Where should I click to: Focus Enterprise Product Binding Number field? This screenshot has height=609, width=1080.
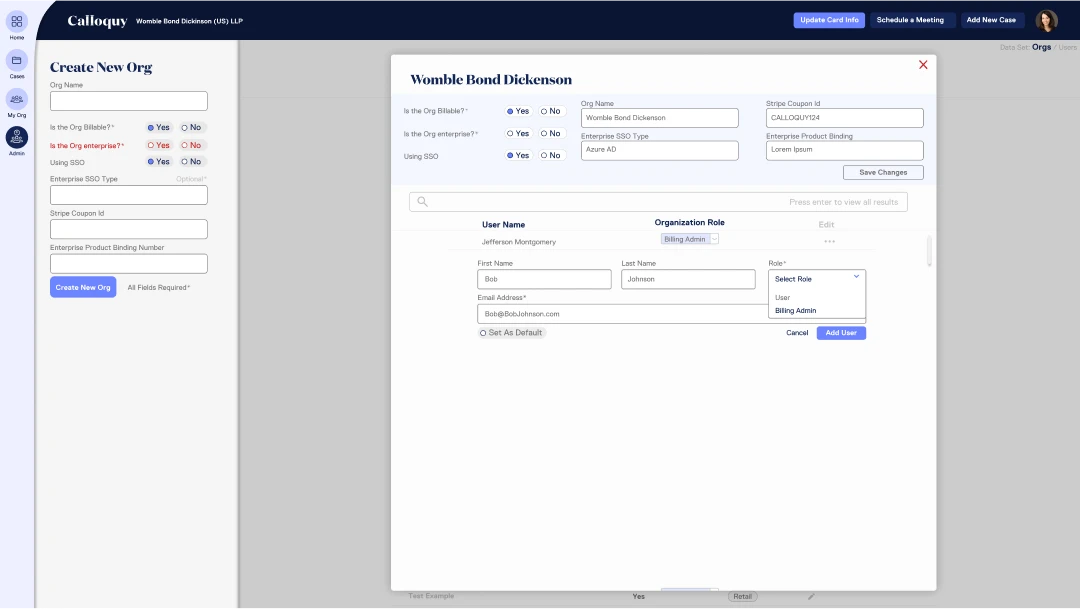[x=129, y=264]
